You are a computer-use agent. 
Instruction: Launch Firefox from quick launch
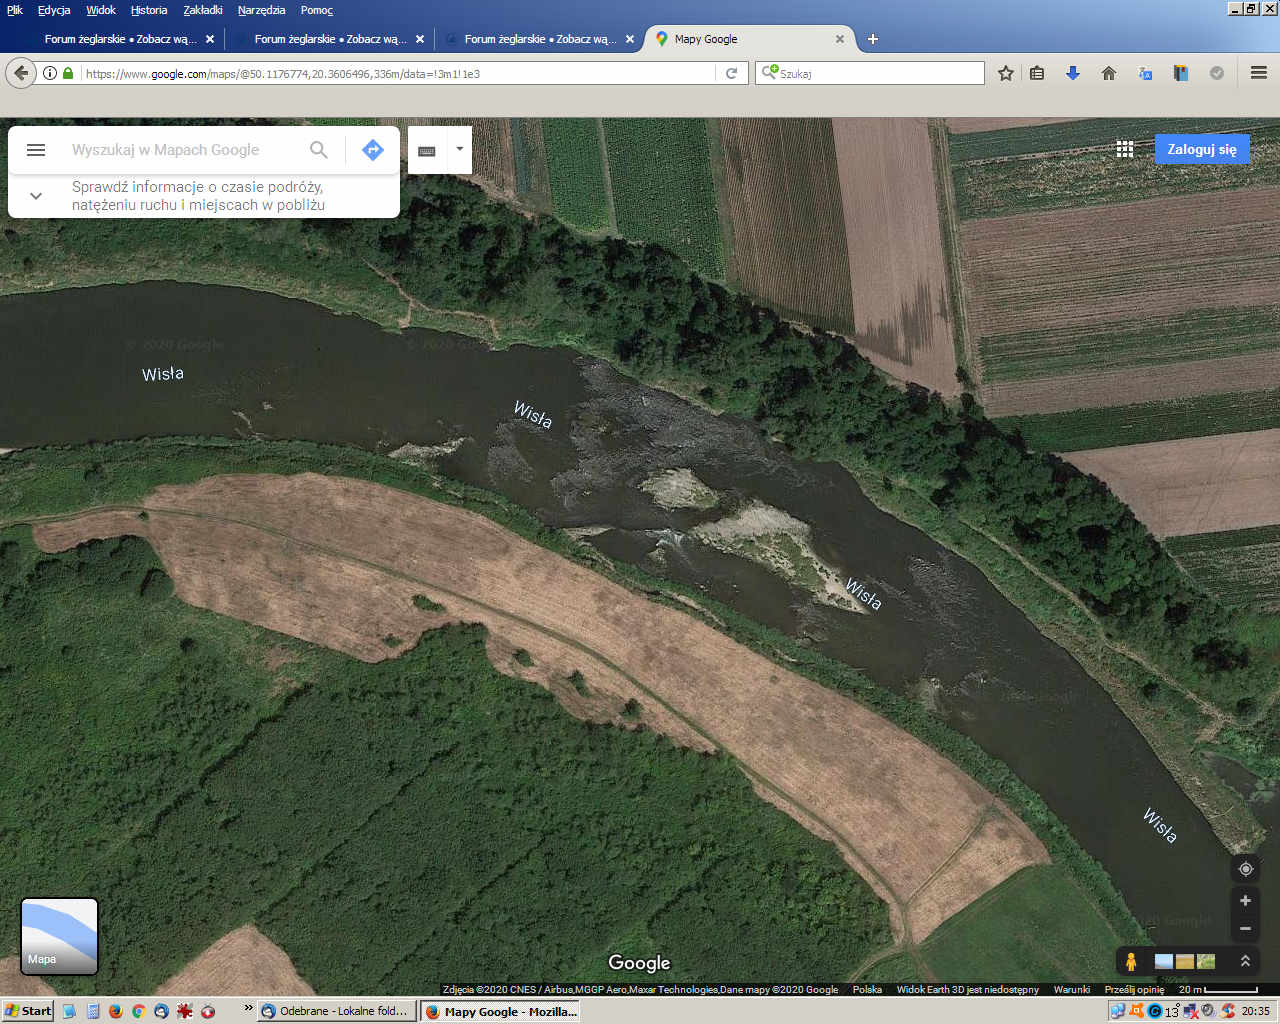click(115, 1011)
